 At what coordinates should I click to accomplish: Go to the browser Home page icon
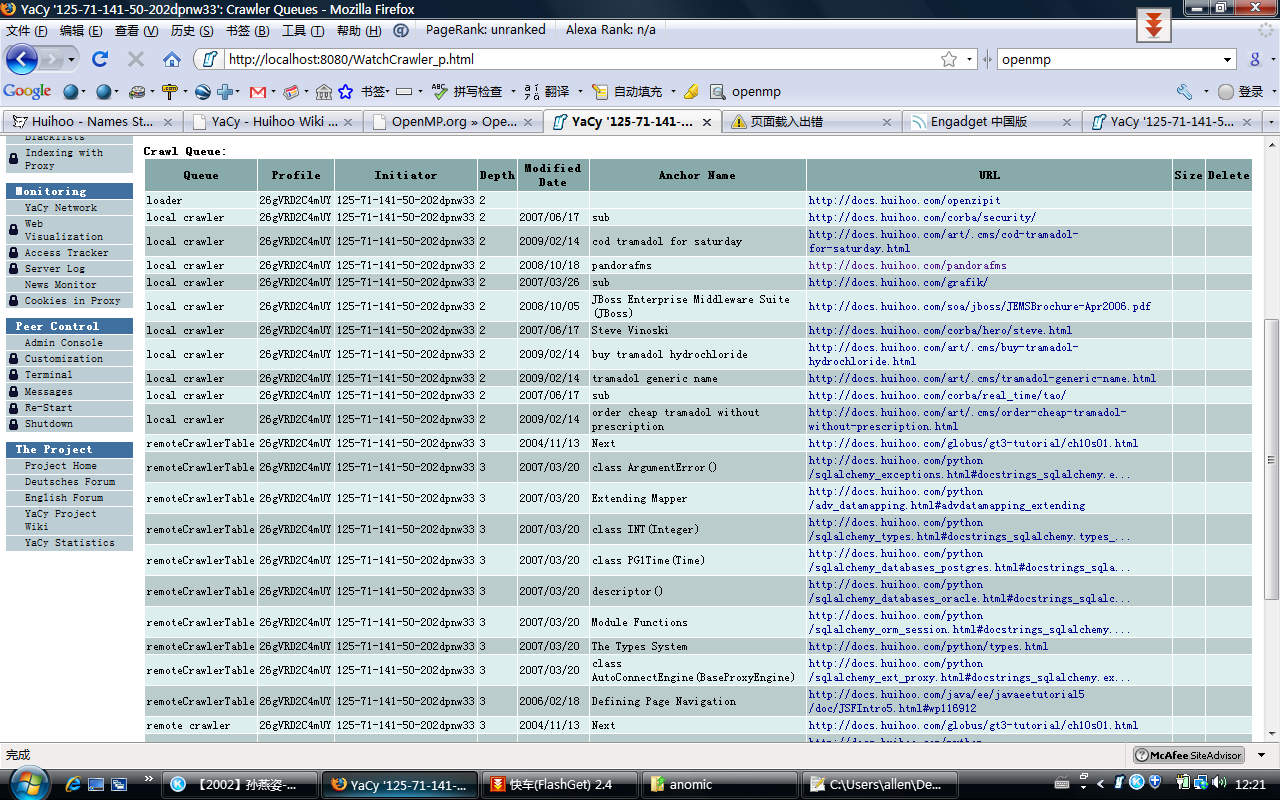172,60
